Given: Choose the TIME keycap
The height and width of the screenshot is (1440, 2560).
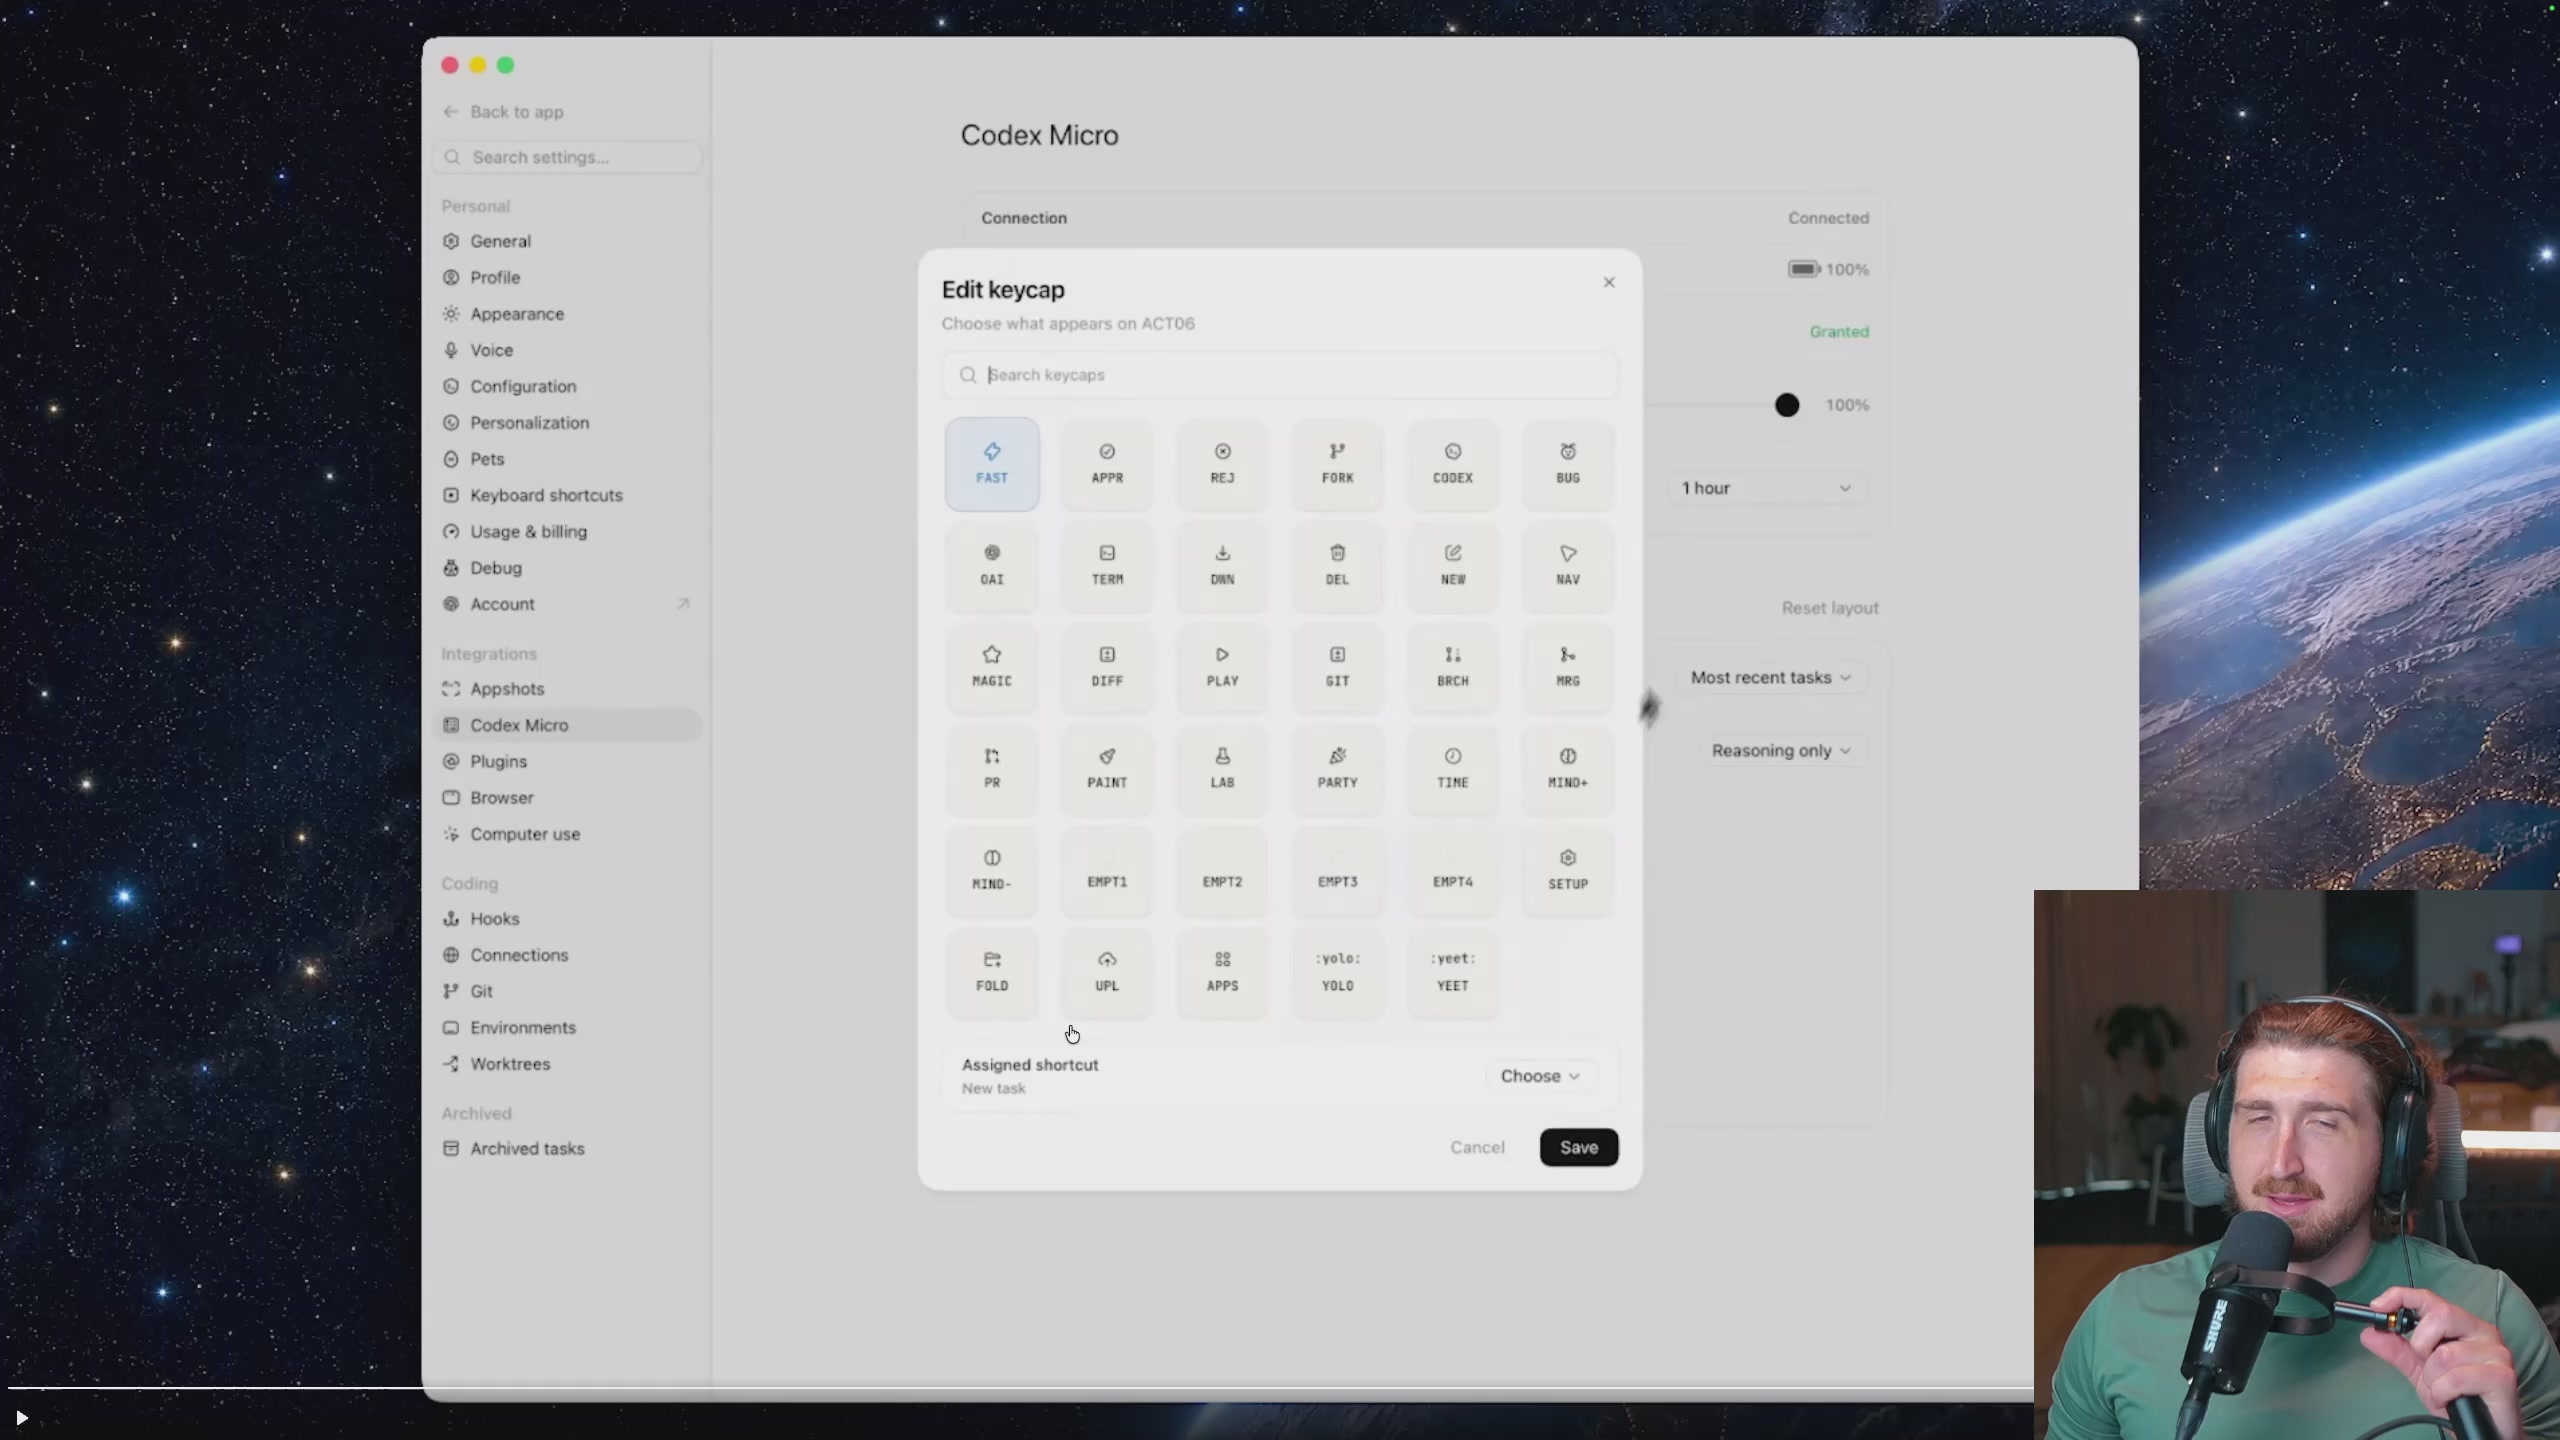Looking at the screenshot, I should coord(1452,769).
